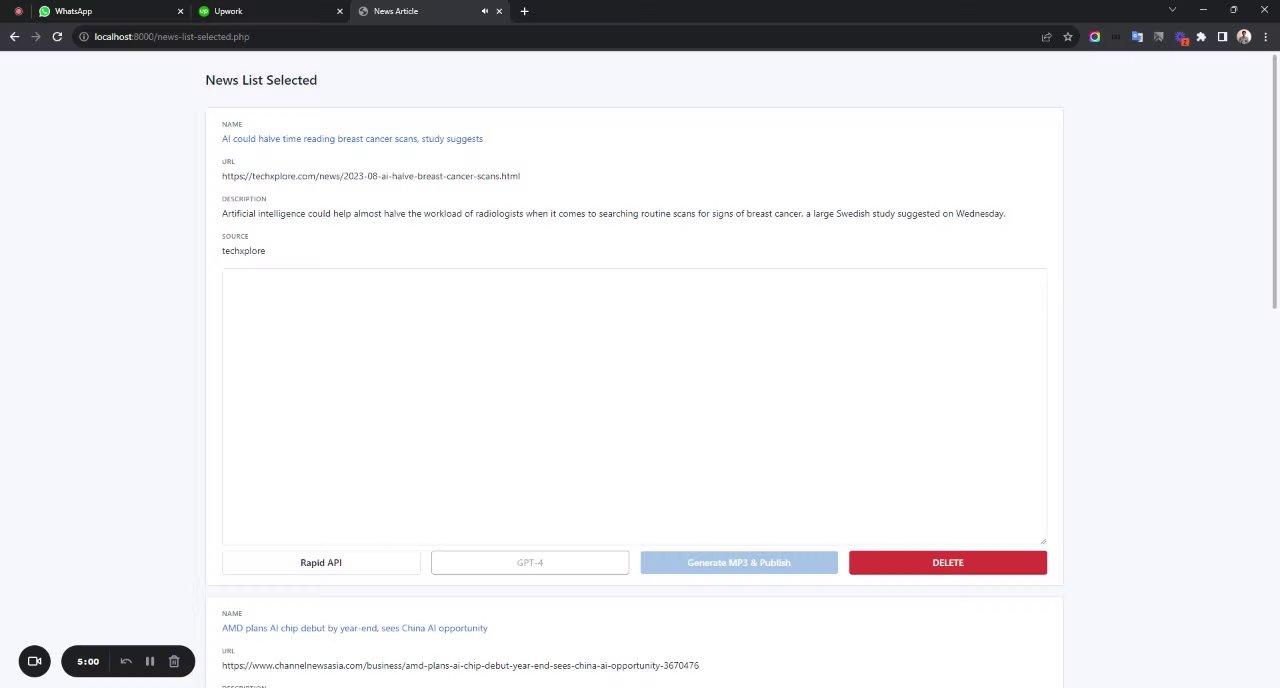Screen dimensions: 1280x688
Task: Click the recording indicator tab icon
Action: tap(18, 11)
